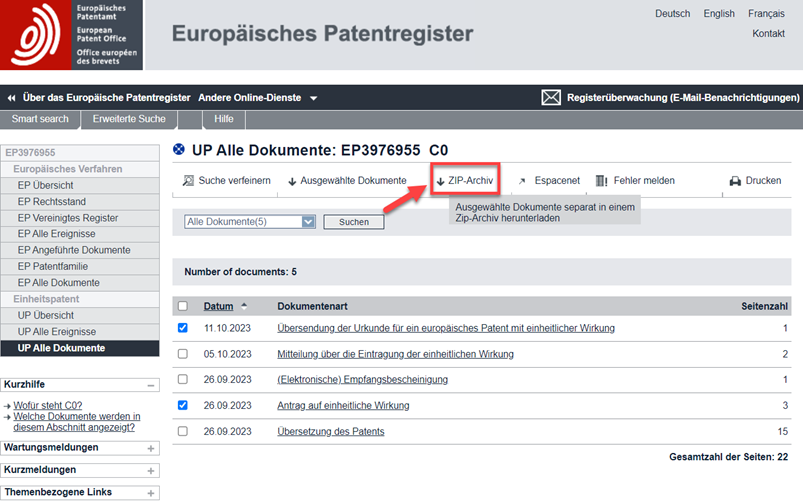Expand the Wartungsmeldungen section
This screenshot has height=502, width=803.
[151, 448]
